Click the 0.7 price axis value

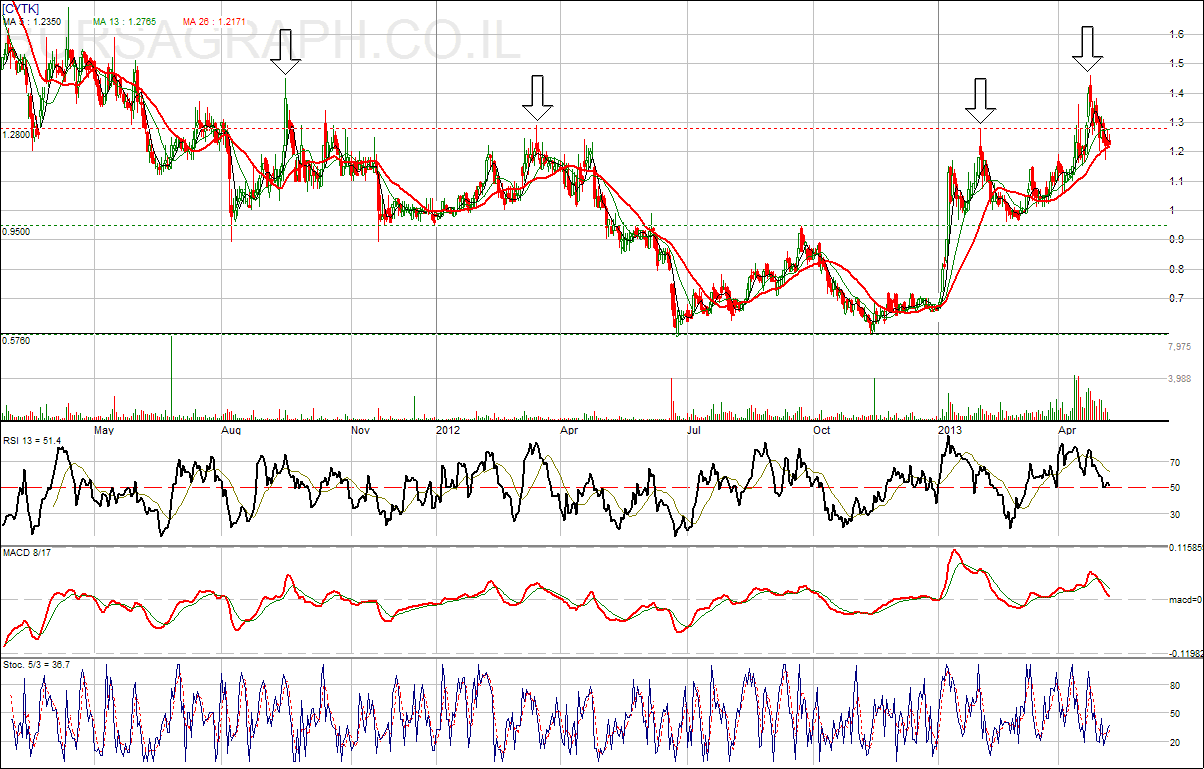click(x=1177, y=299)
